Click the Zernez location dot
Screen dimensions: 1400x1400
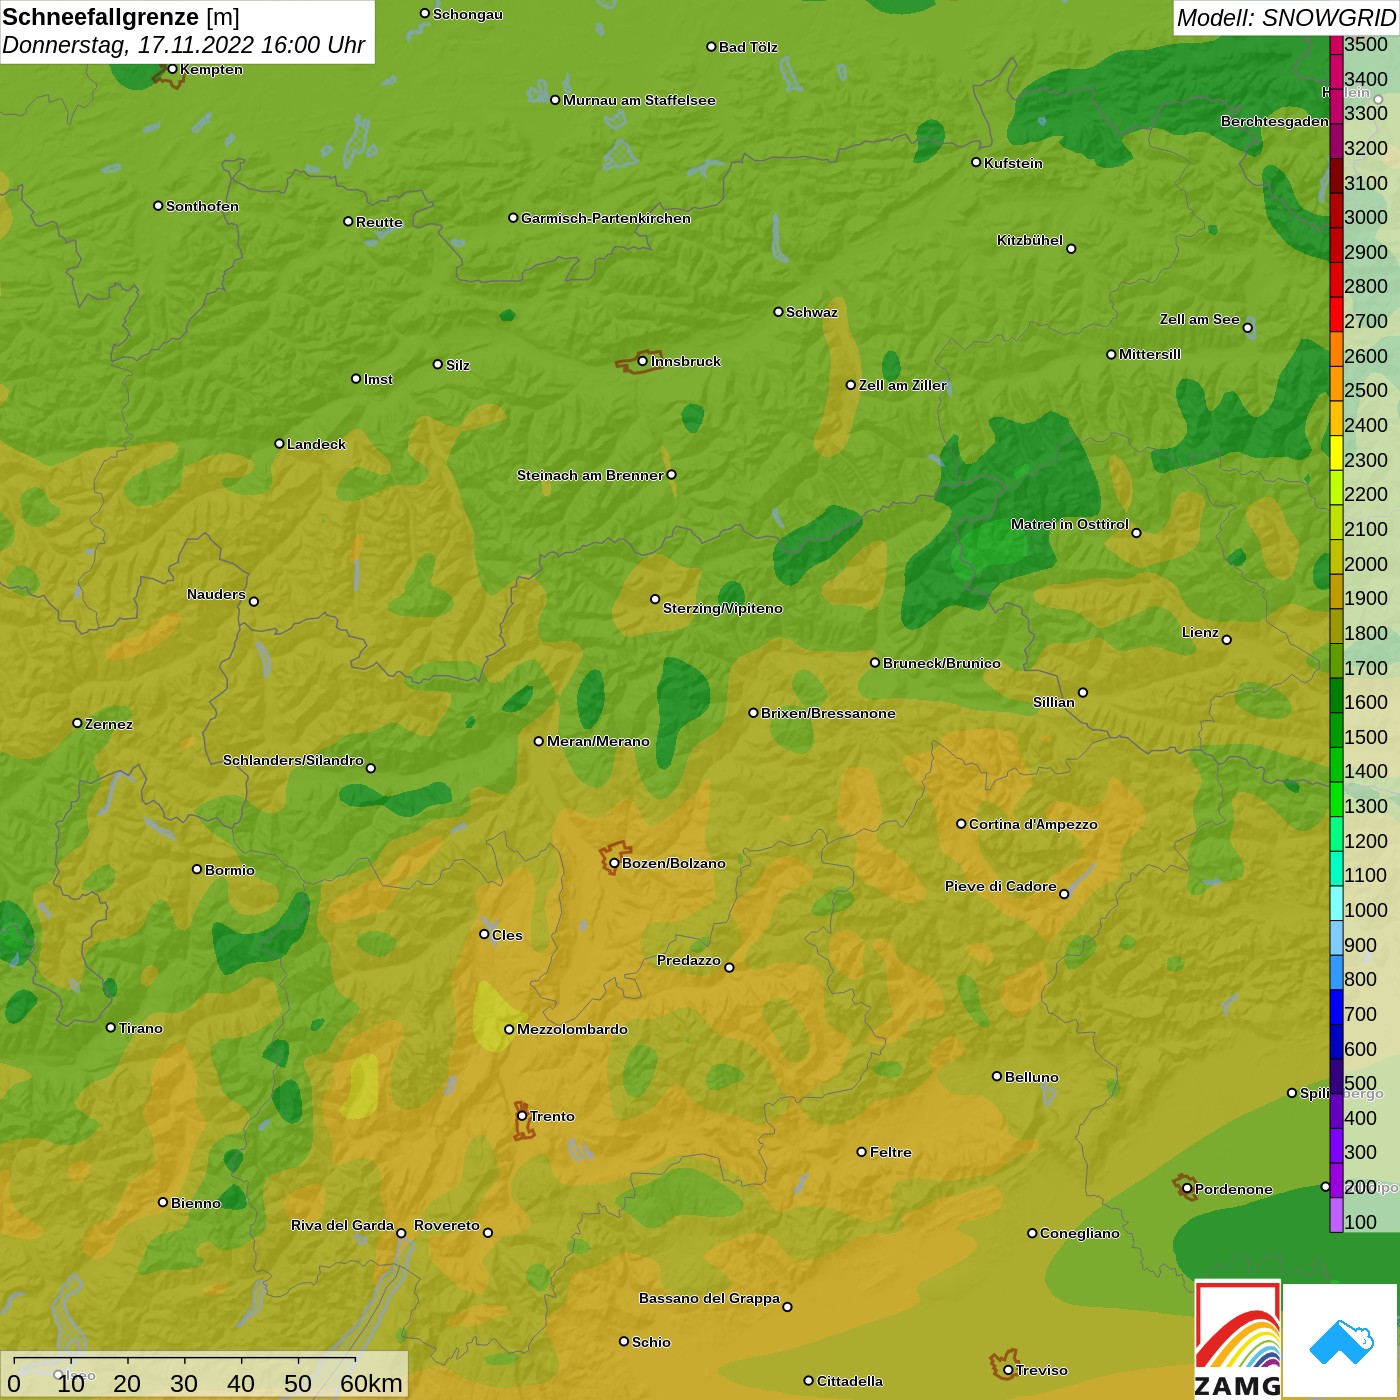click(77, 723)
